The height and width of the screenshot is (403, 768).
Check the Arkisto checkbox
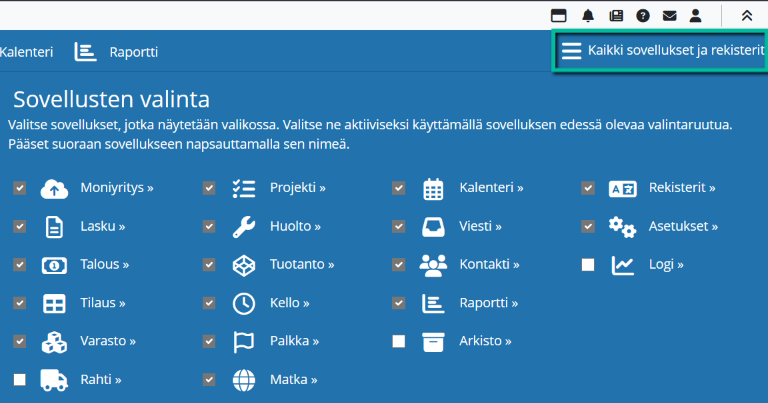399,342
